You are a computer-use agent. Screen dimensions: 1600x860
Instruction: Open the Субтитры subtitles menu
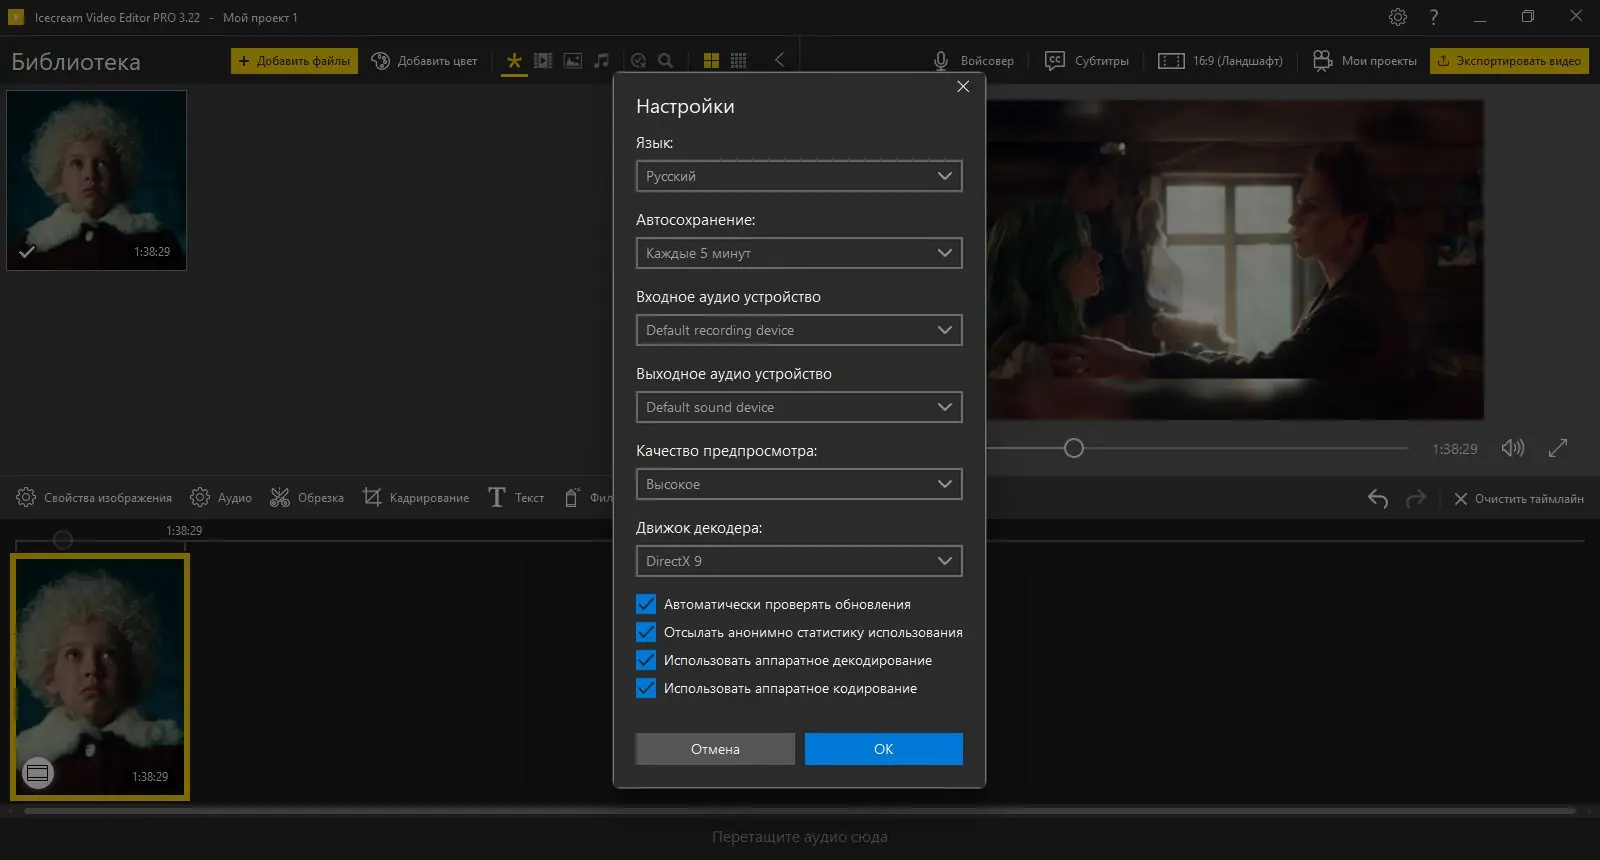(1087, 61)
